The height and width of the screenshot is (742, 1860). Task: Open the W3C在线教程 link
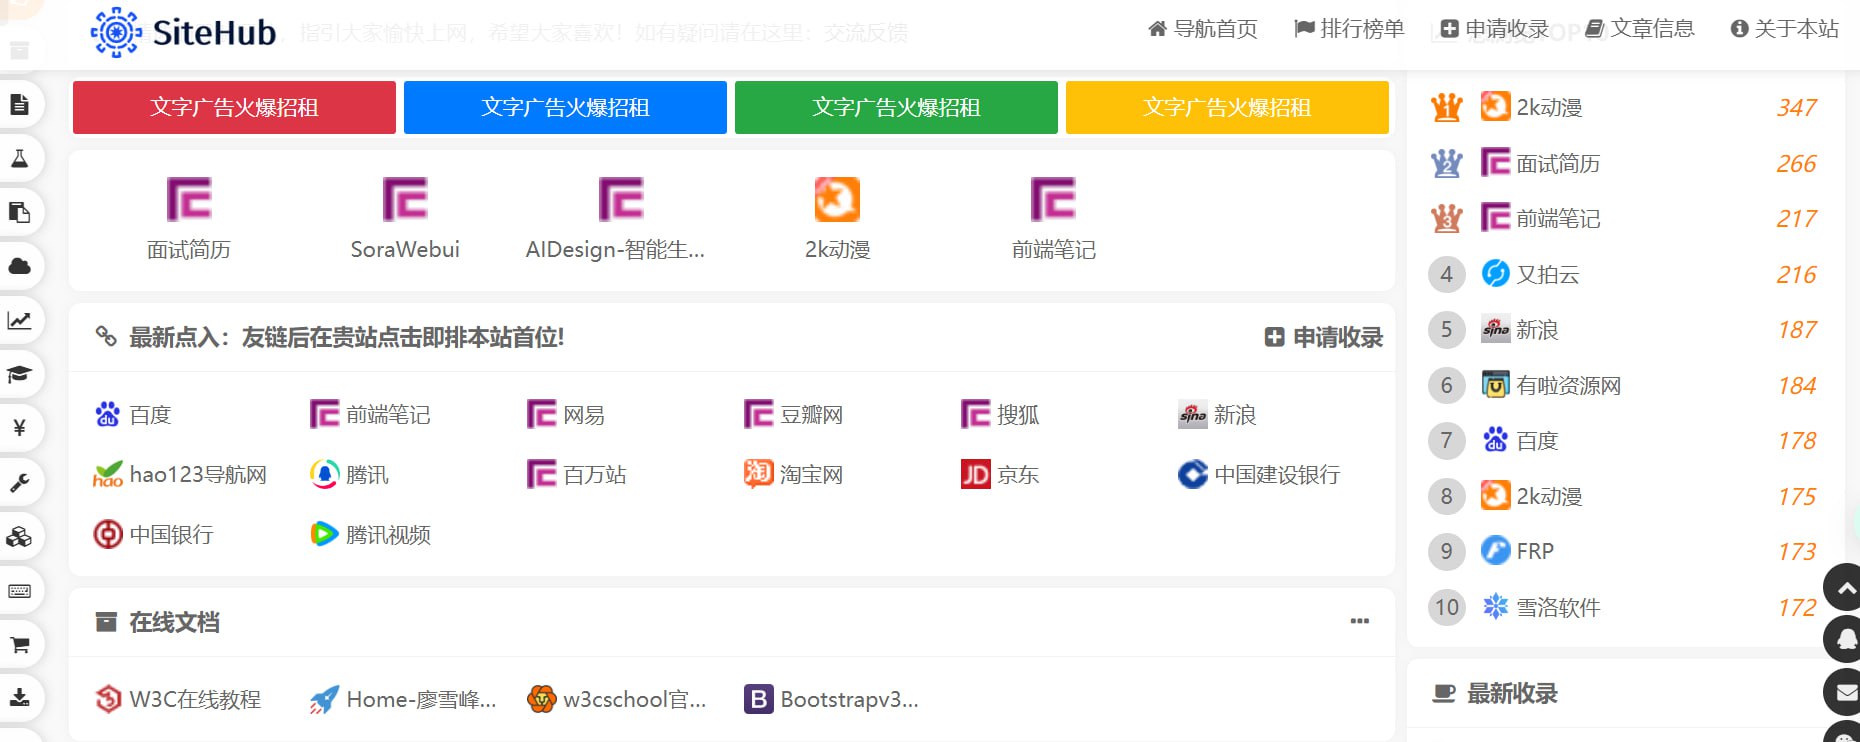[177, 699]
